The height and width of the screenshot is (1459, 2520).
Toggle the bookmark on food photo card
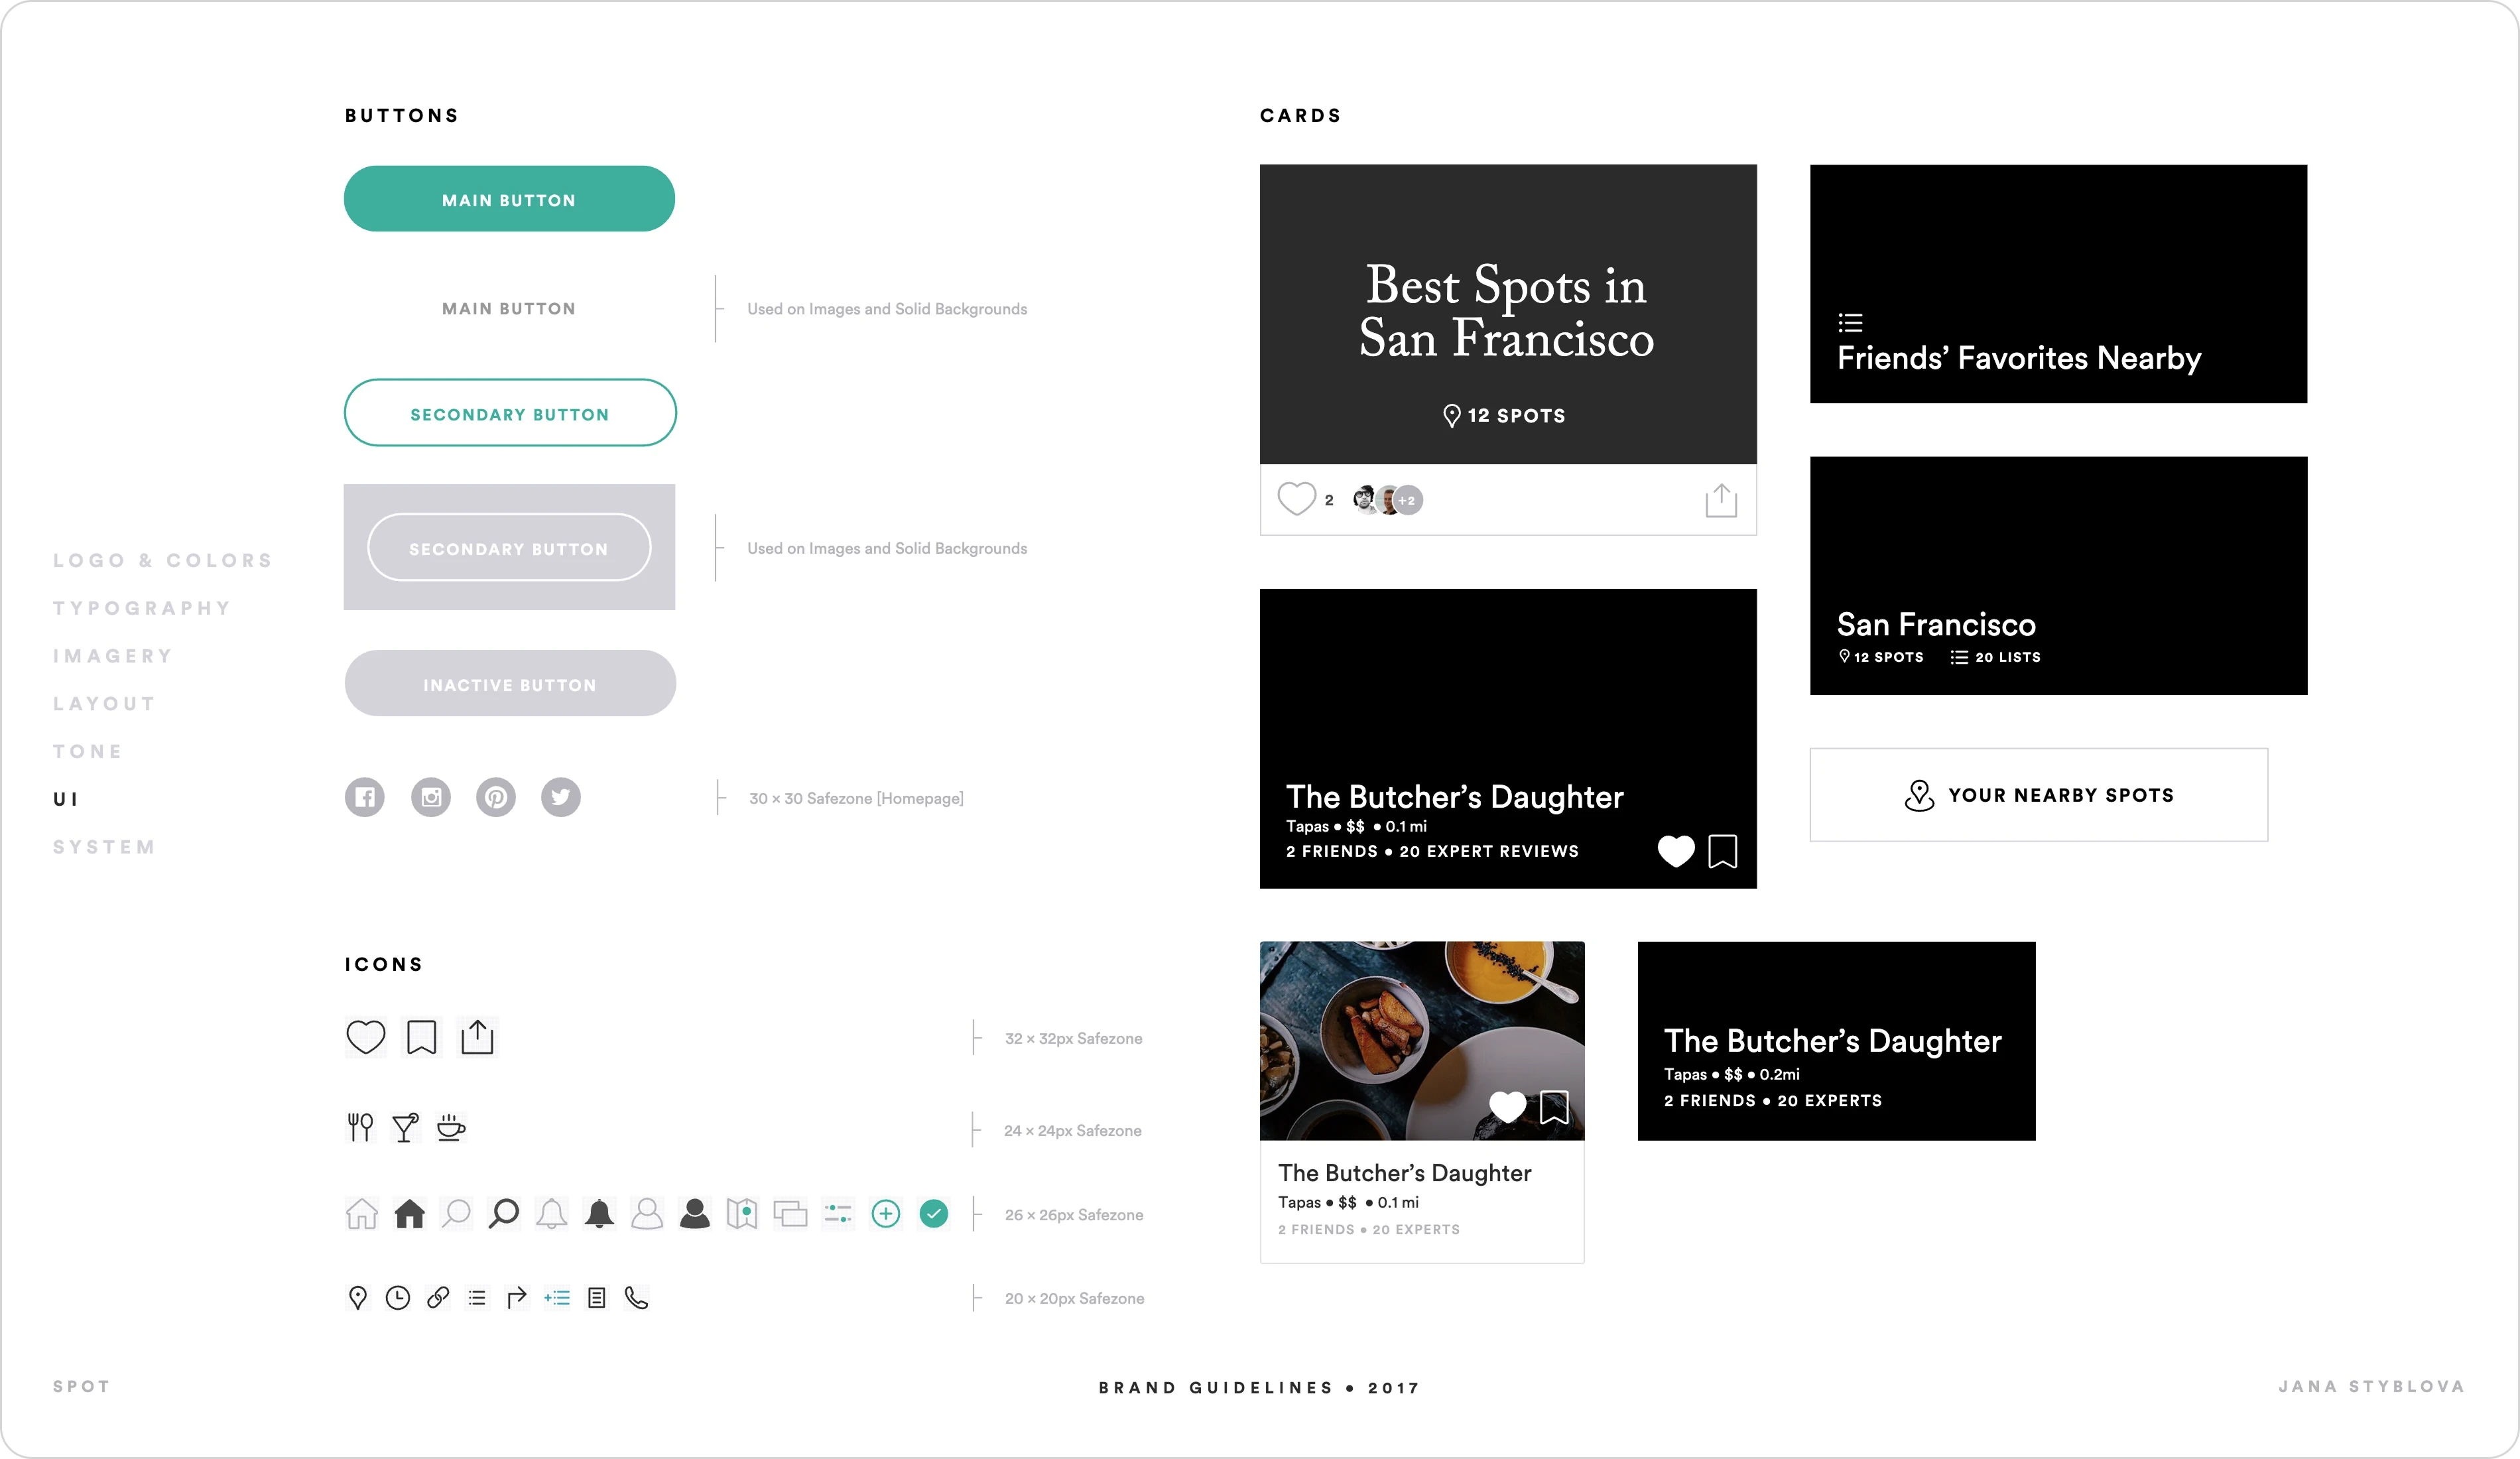[1554, 1106]
